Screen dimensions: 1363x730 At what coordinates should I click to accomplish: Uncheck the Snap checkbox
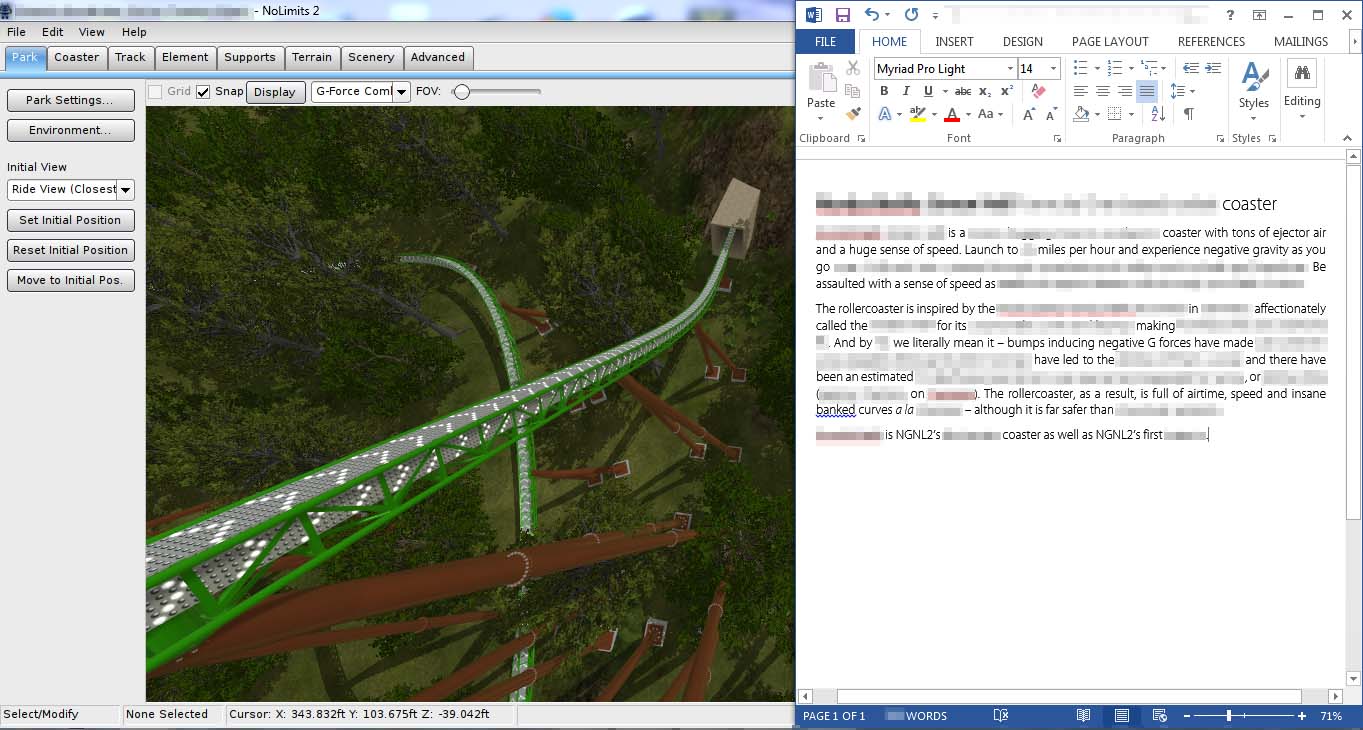click(x=203, y=91)
